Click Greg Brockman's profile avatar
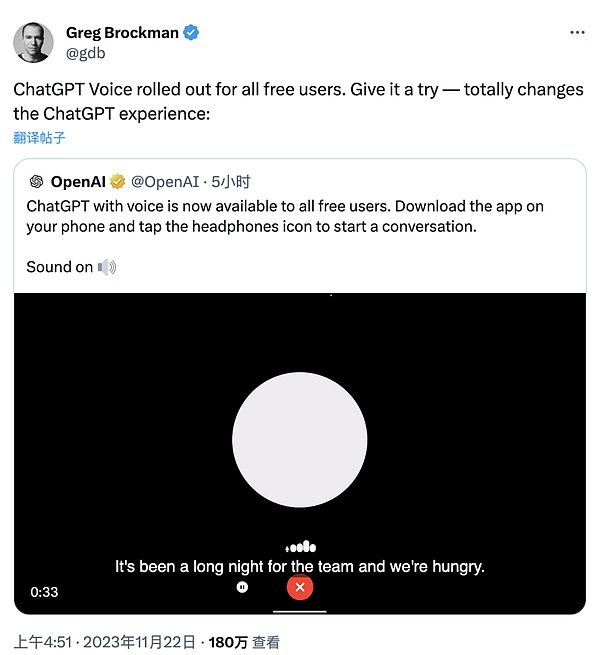This screenshot has height=655, width=600. tap(34, 42)
